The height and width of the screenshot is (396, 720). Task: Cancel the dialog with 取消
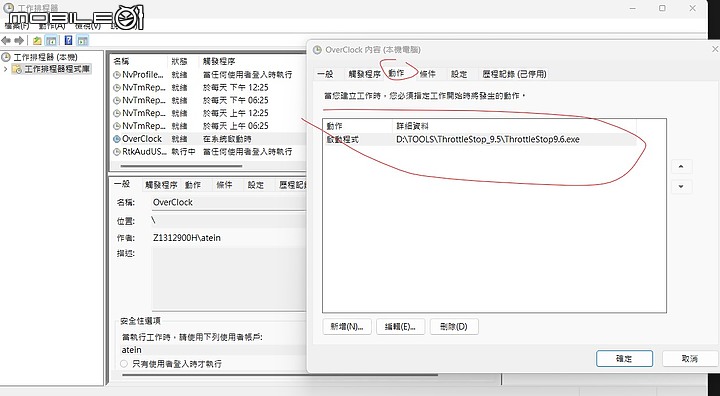pyautogui.click(x=690, y=359)
